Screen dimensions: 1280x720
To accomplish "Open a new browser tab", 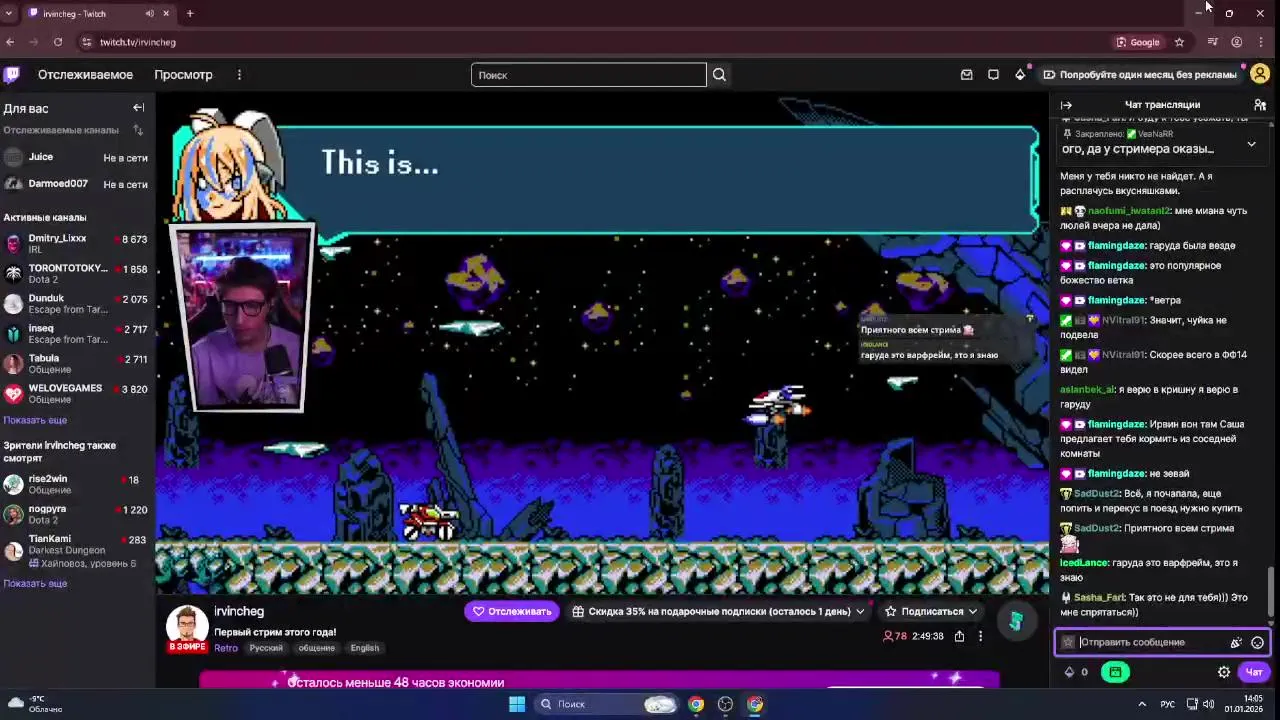I will click(190, 14).
